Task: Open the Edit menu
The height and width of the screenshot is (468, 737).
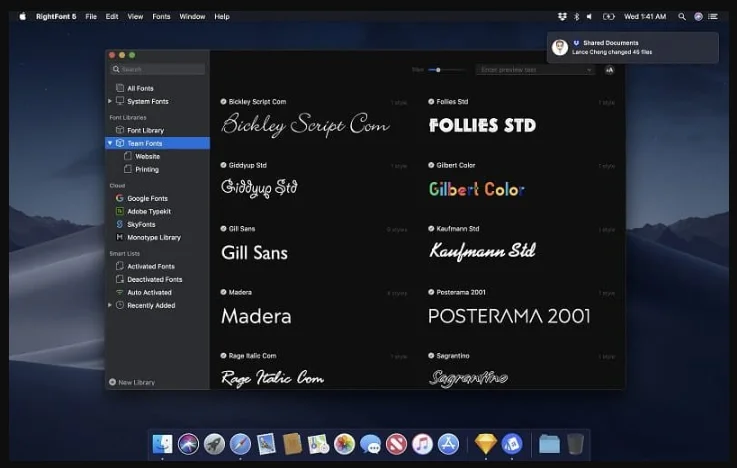Action: 112,16
